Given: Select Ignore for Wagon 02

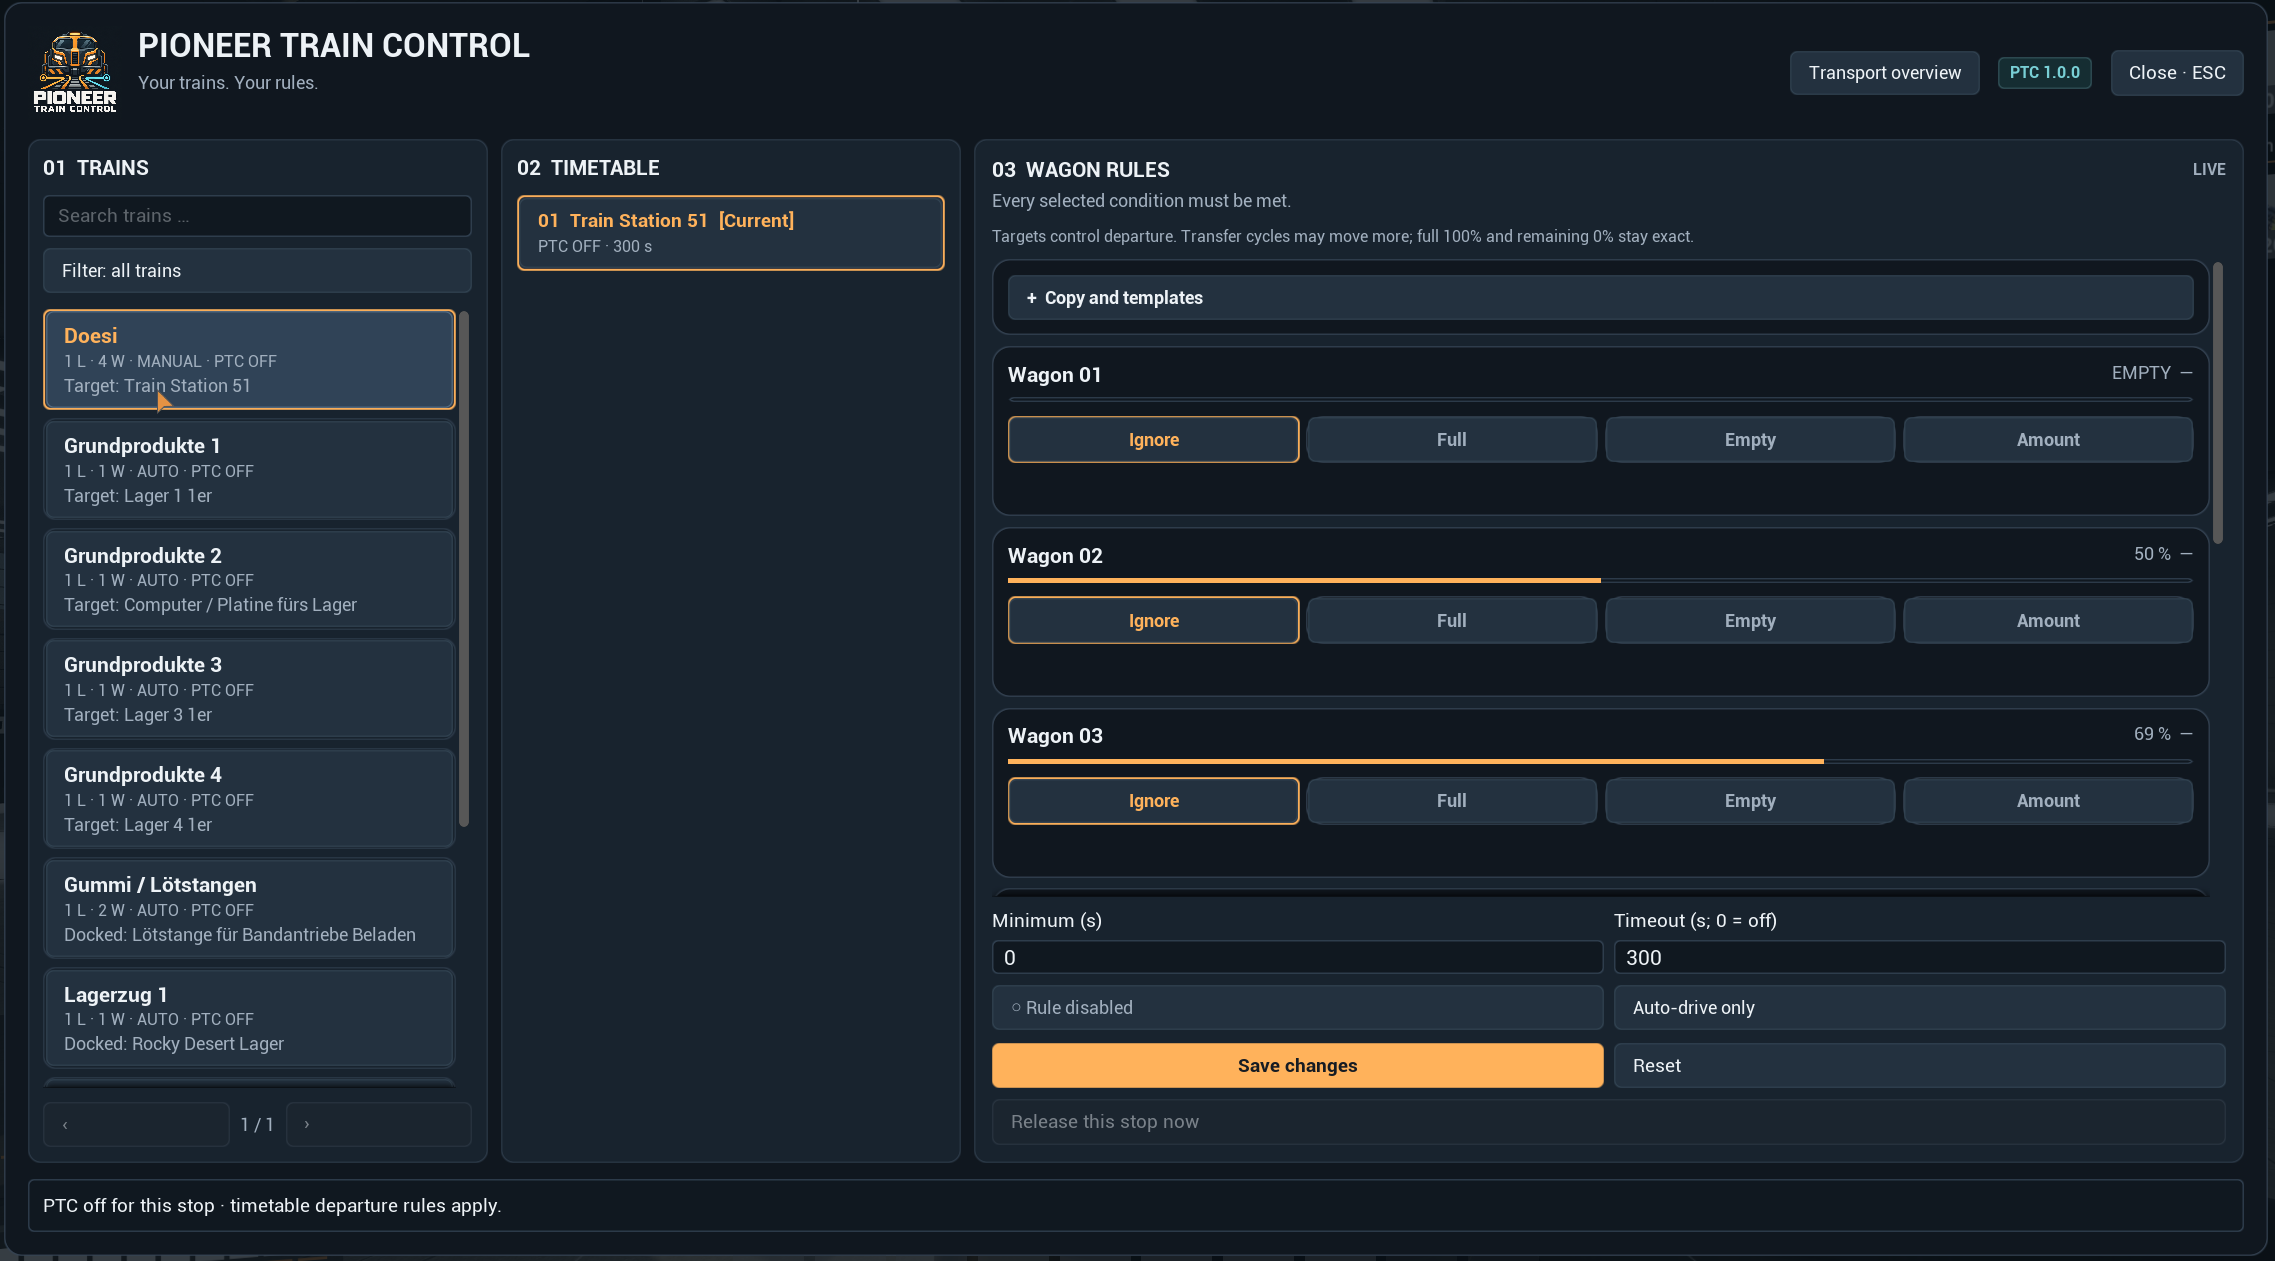Looking at the screenshot, I should 1153,621.
